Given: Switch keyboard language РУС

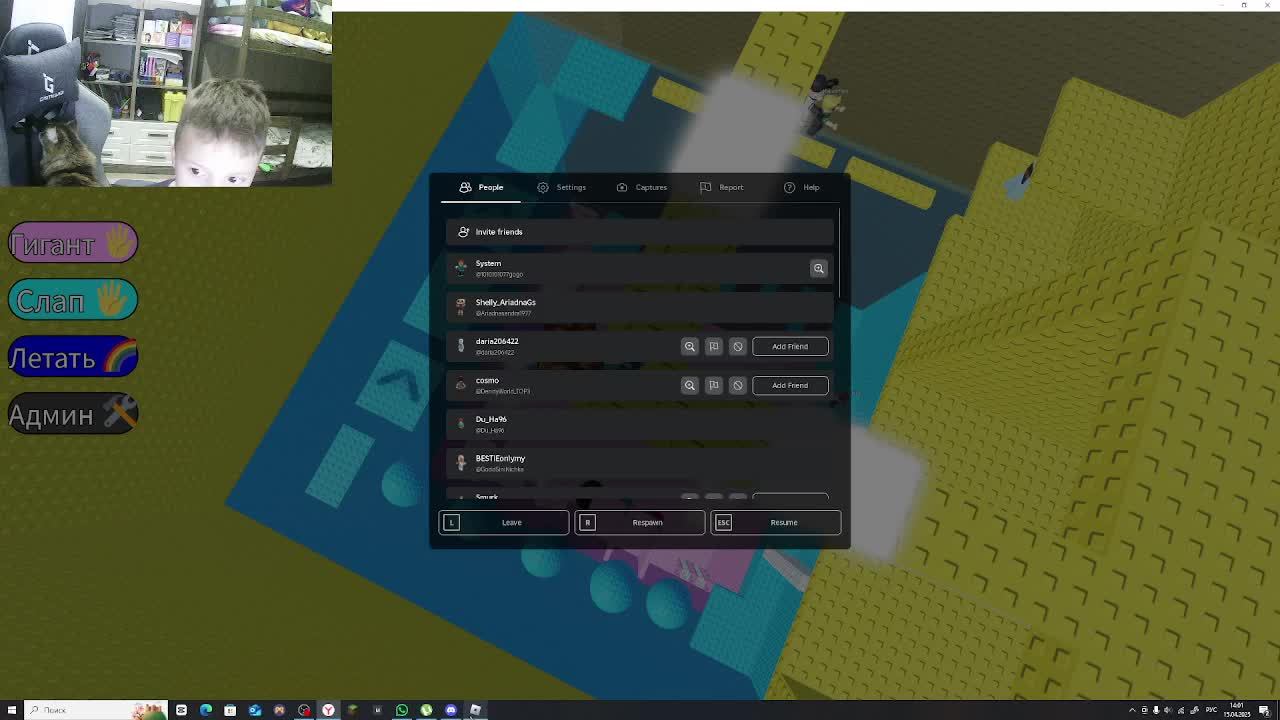Looking at the screenshot, I should pyautogui.click(x=1211, y=710).
